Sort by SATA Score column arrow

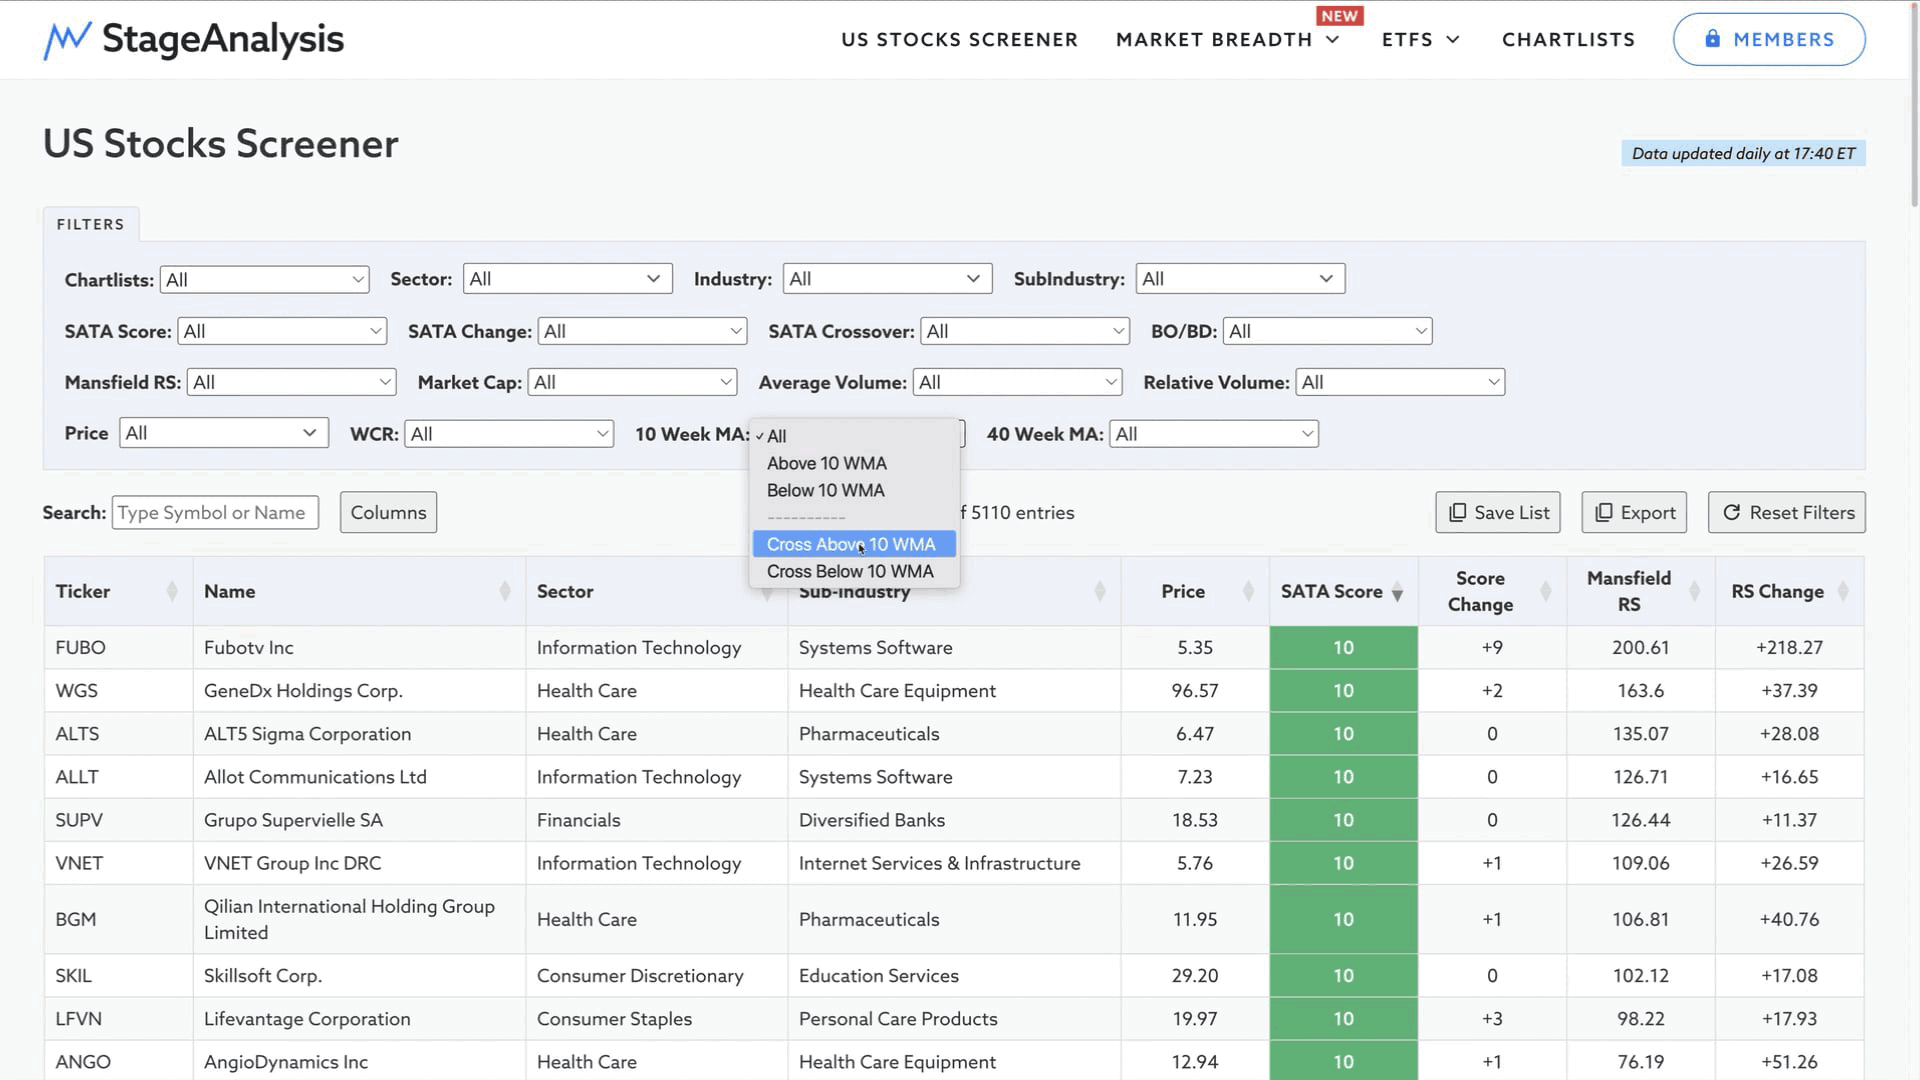(x=1397, y=594)
